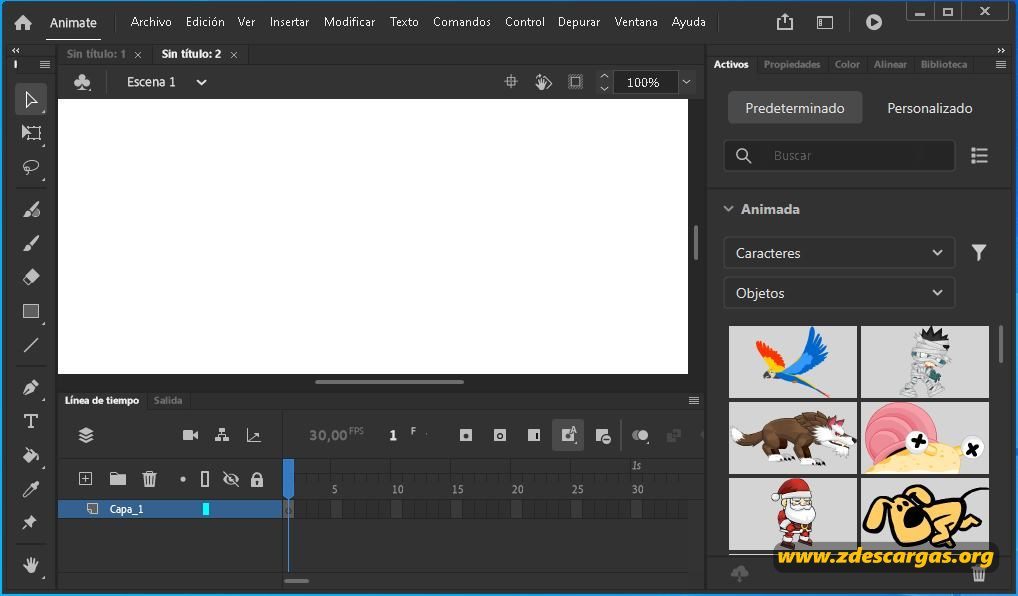Toggle visibility of all layers
The width and height of the screenshot is (1018, 596).
point(230,479)
